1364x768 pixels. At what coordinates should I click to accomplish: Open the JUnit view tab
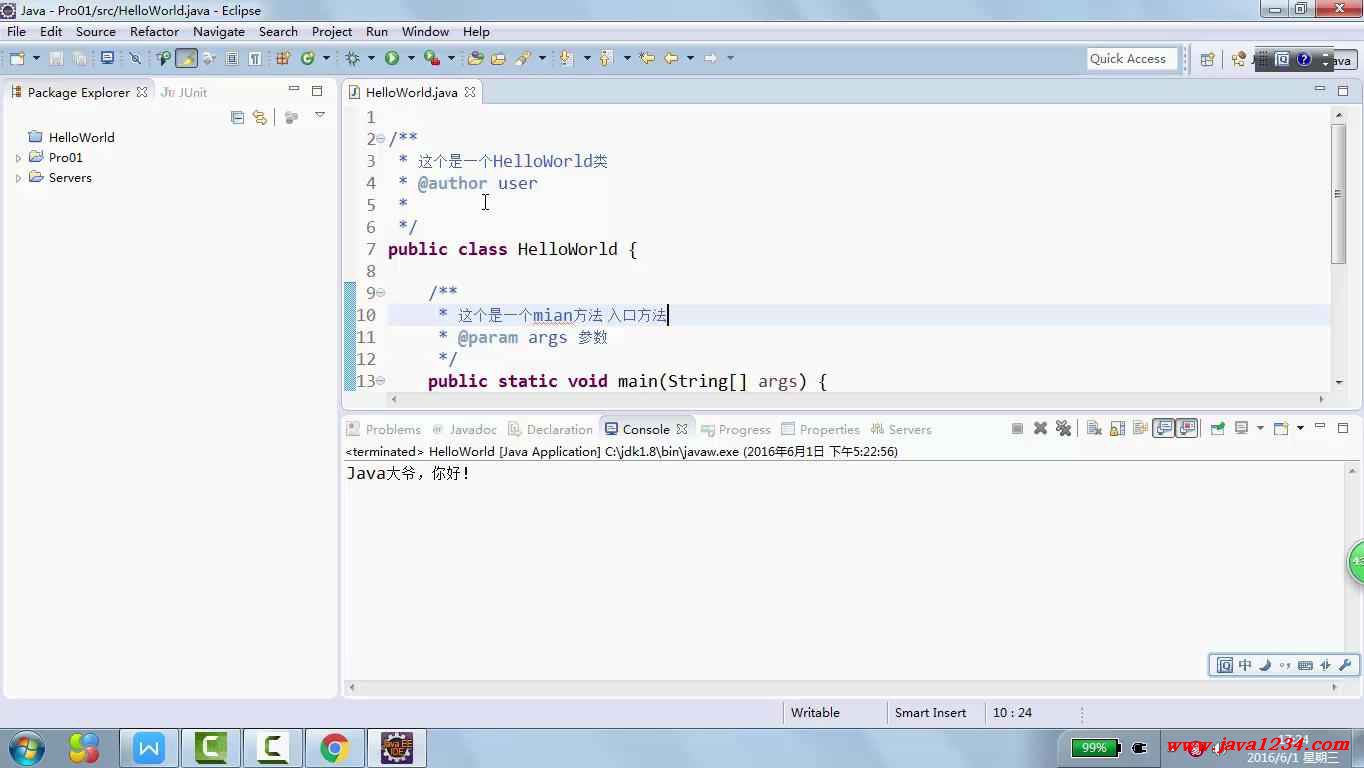click(185, 92)
